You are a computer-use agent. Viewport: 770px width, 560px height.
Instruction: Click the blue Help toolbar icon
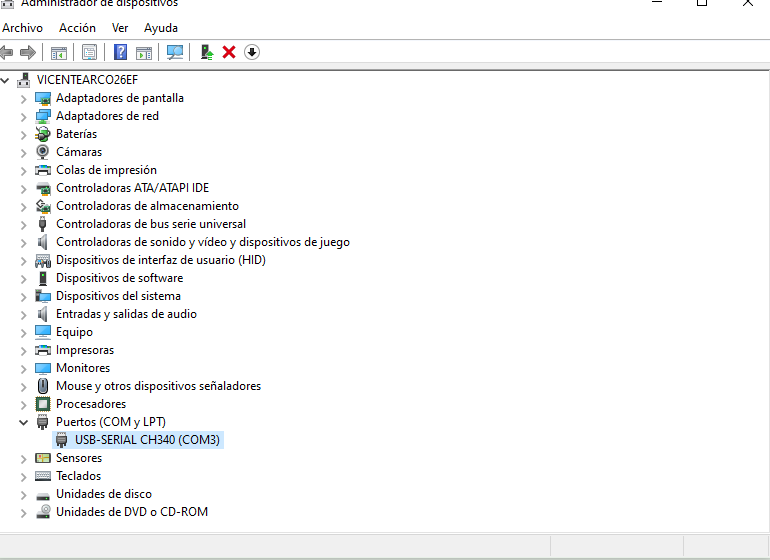coord(120,52)
